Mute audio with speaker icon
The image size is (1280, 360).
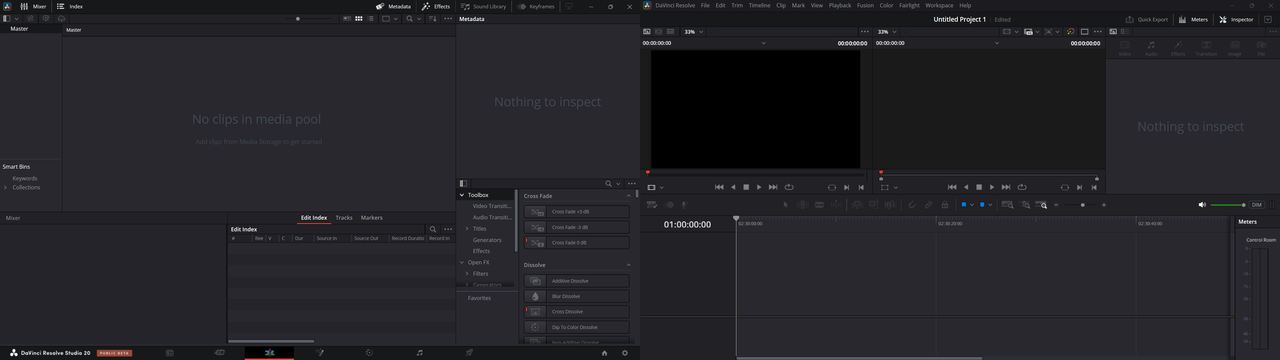1202,204
